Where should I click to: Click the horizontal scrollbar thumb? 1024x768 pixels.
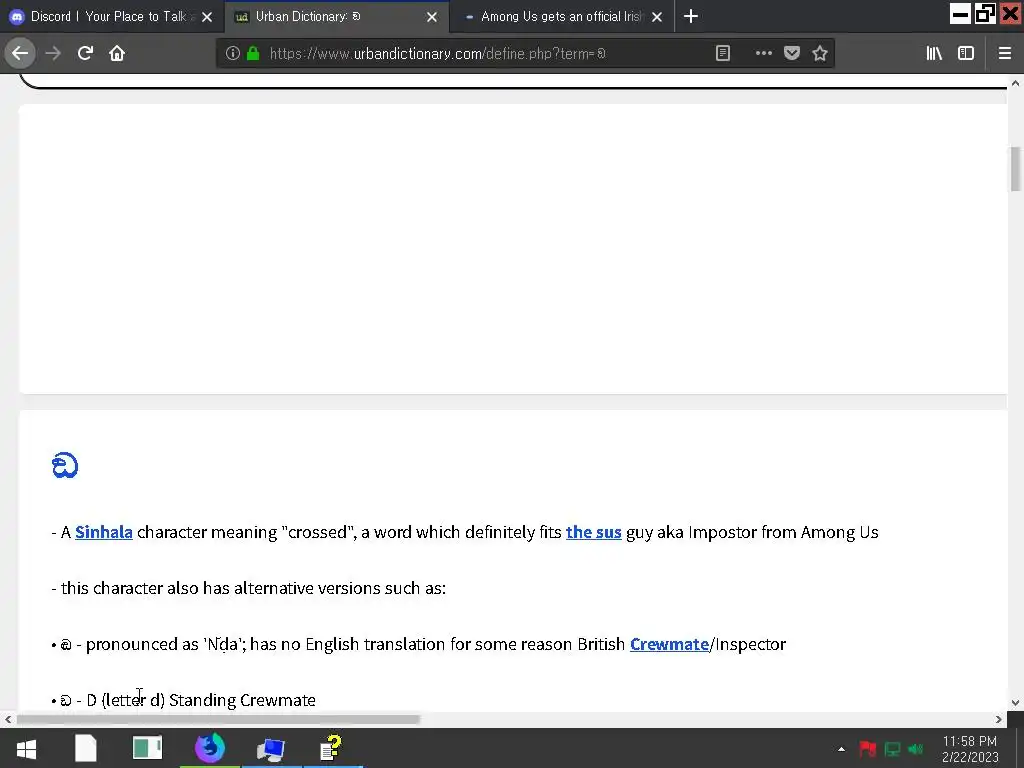(x=218, y=719)
